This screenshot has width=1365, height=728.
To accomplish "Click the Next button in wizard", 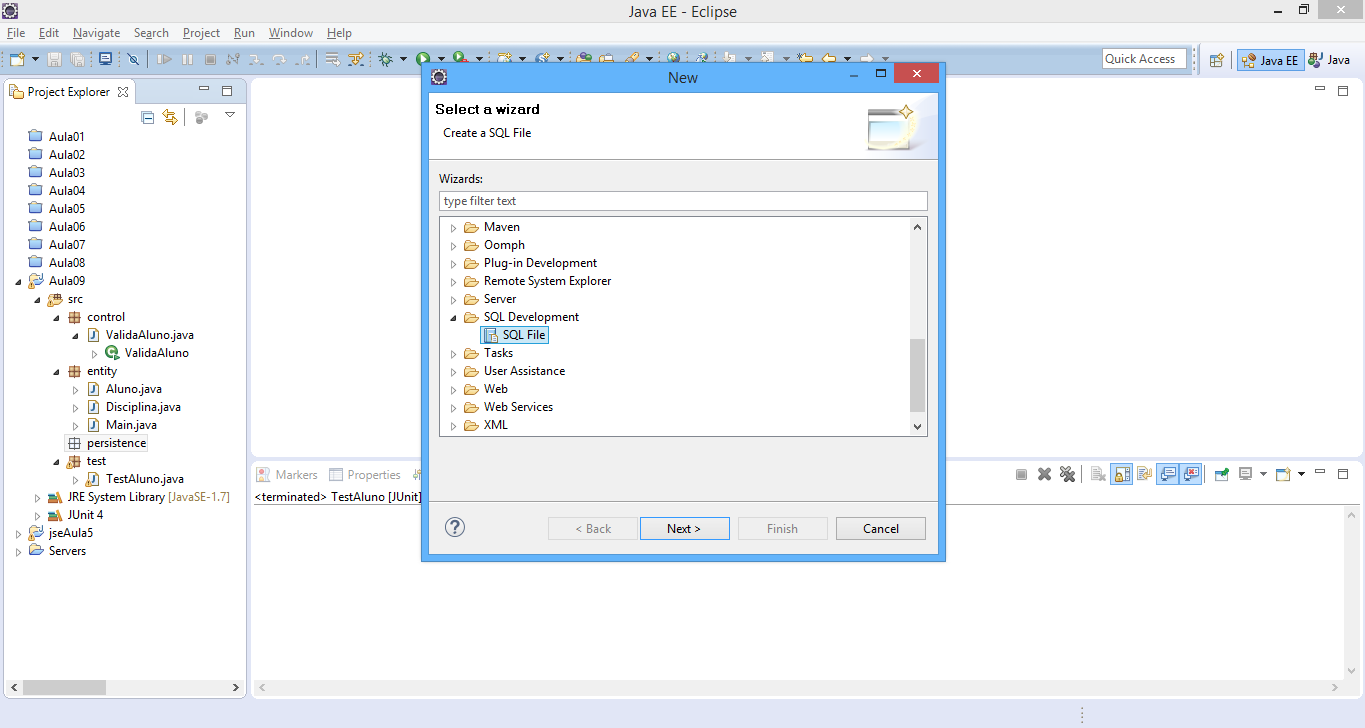I will click(x=684, y=528).
